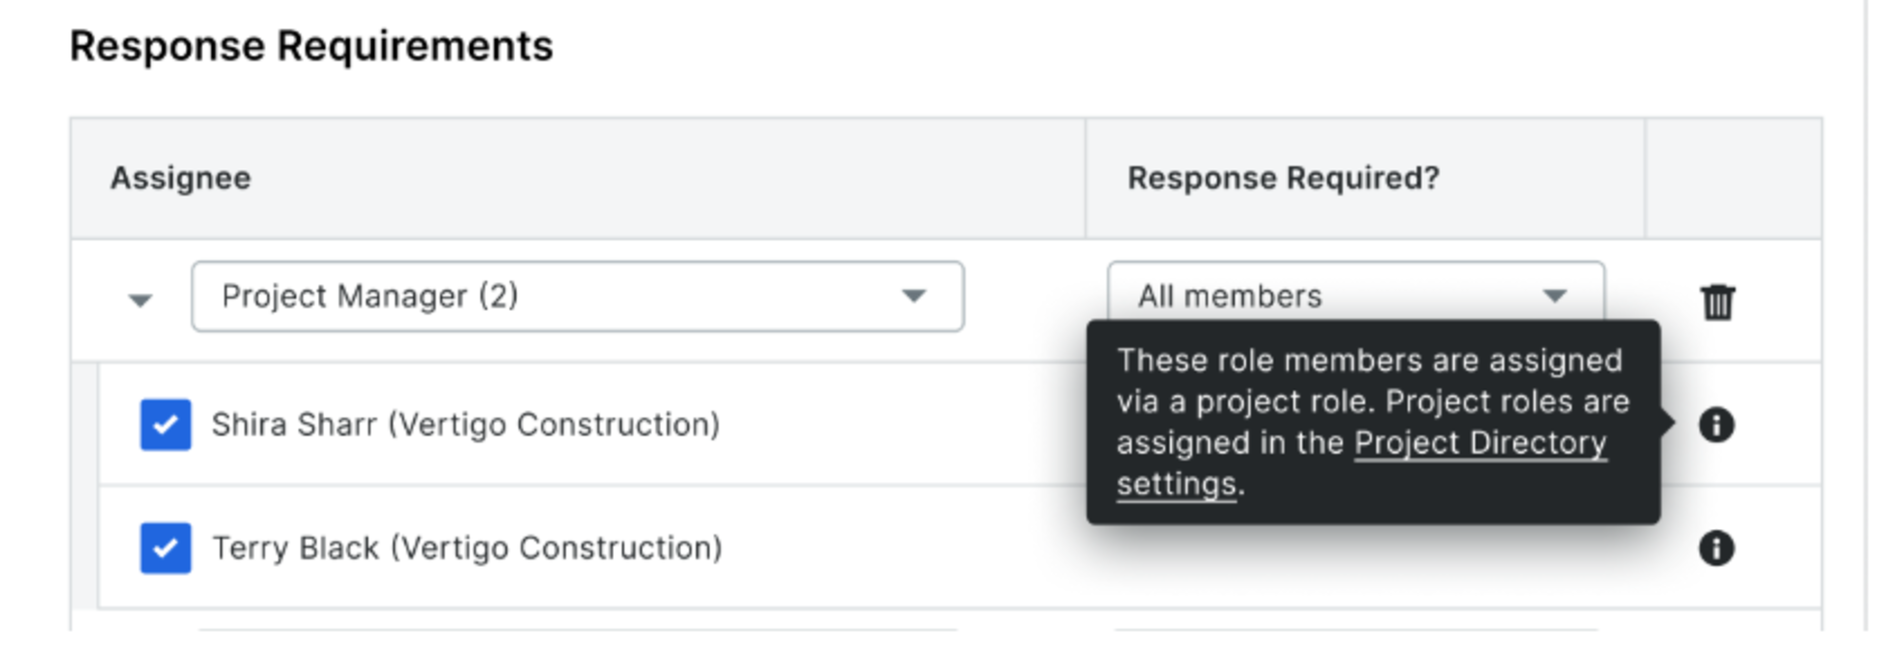Click the All members dropdown caret
The image size is (1886, 667).
pyautogui.click(x=1554, y=296)
